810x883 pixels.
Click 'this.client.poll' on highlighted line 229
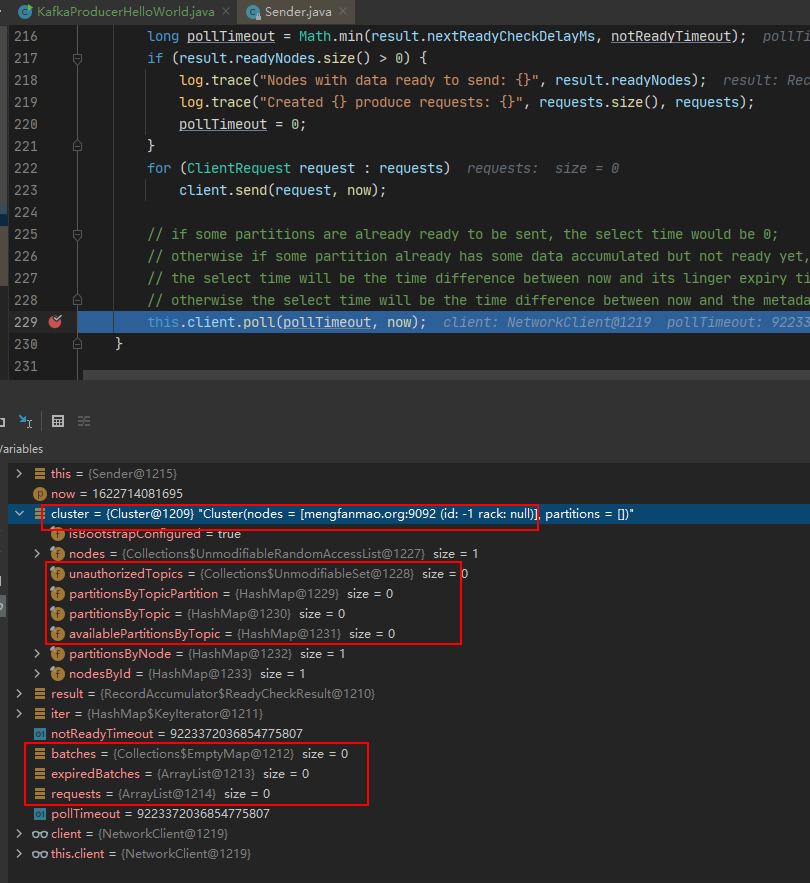[x=211, y=322]
